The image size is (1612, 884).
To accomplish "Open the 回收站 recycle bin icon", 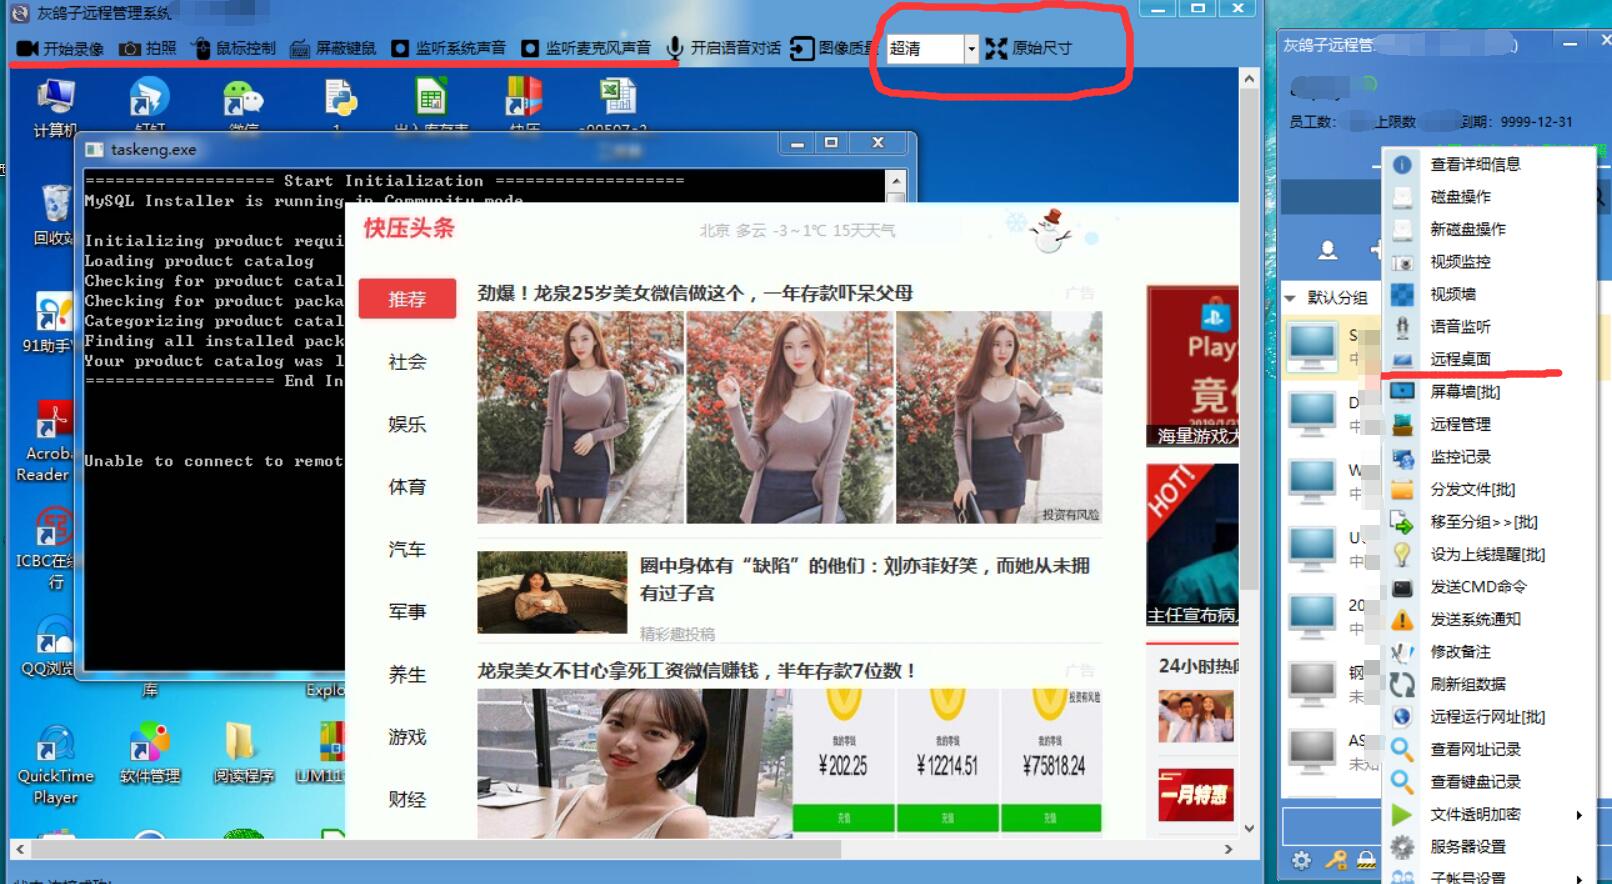I will tap(55, 214).
